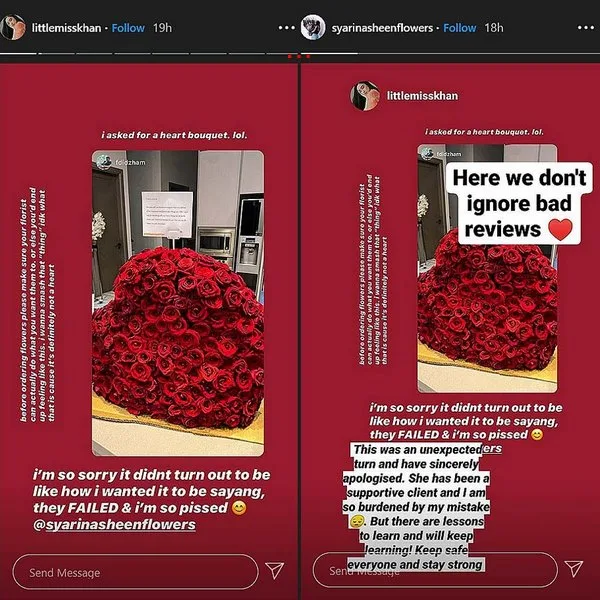Open littlemisskhan profile avatar in left story header
The image size is (600, 600).
pyautogui.click(x=13, y=28)
